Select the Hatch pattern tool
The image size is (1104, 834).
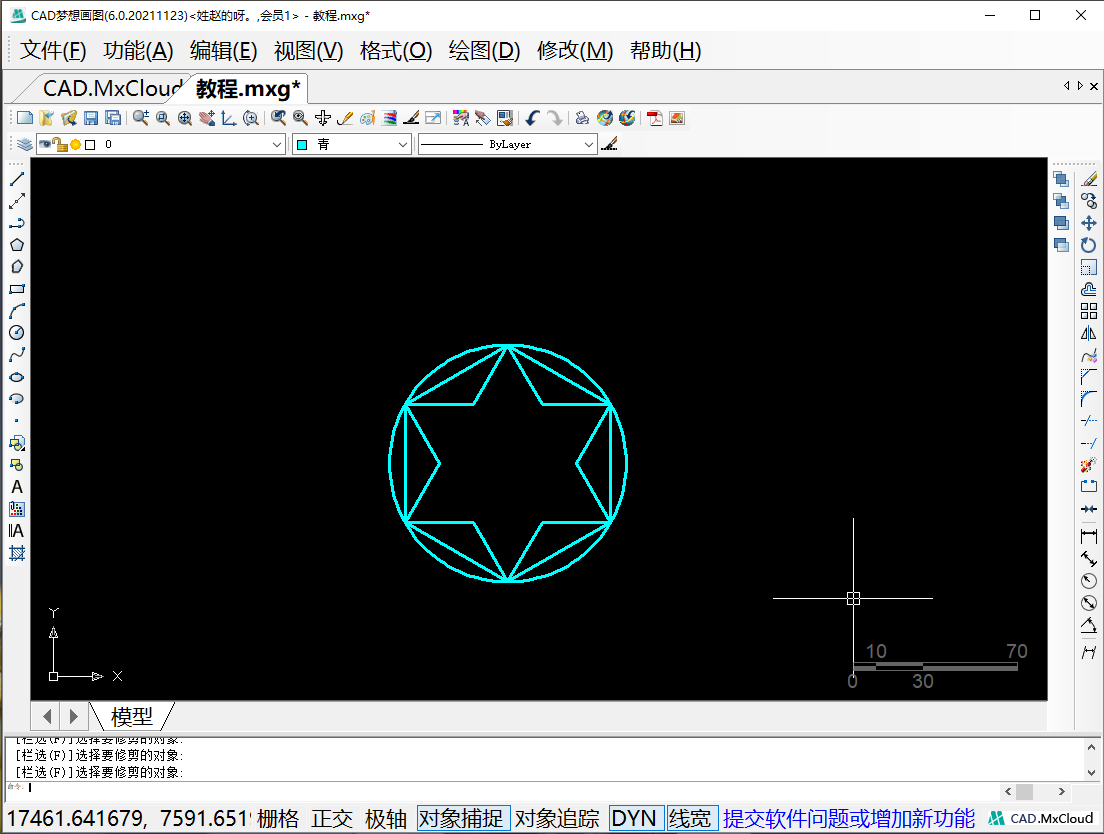(x=17, y=553)
